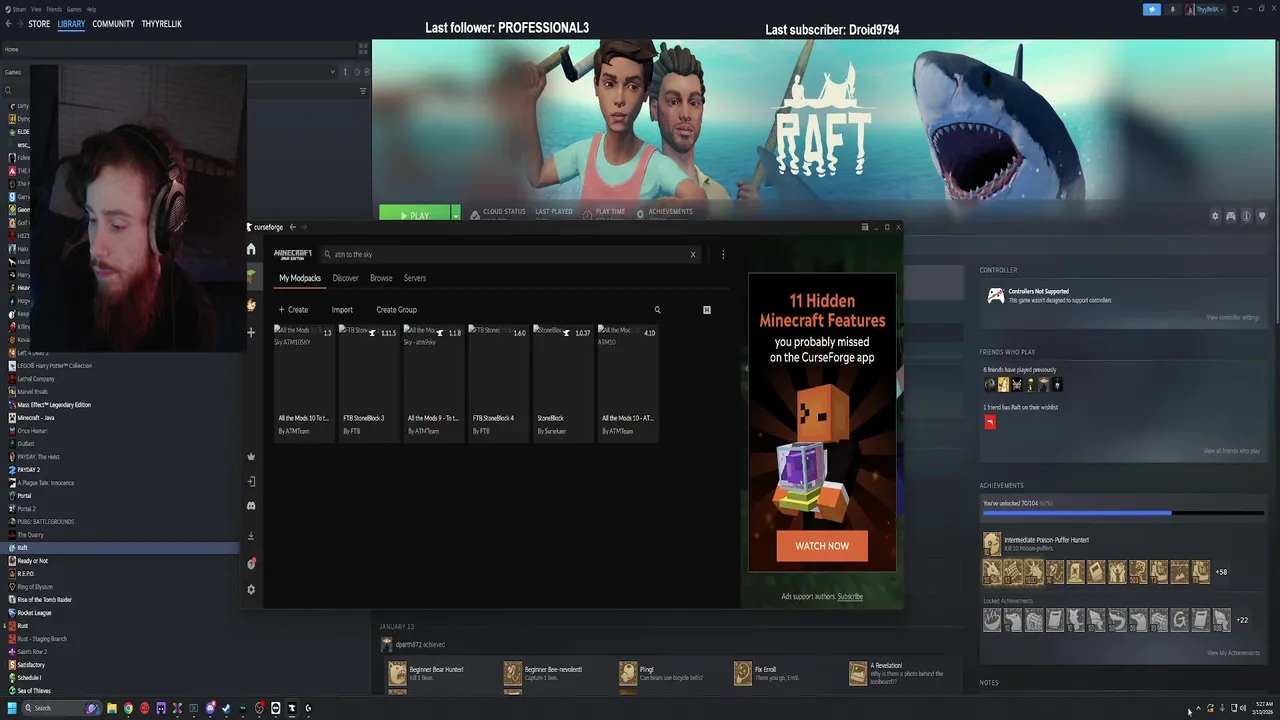Open Help menu in Steam
1280x720 pixels.
click(x=91, y=9)
